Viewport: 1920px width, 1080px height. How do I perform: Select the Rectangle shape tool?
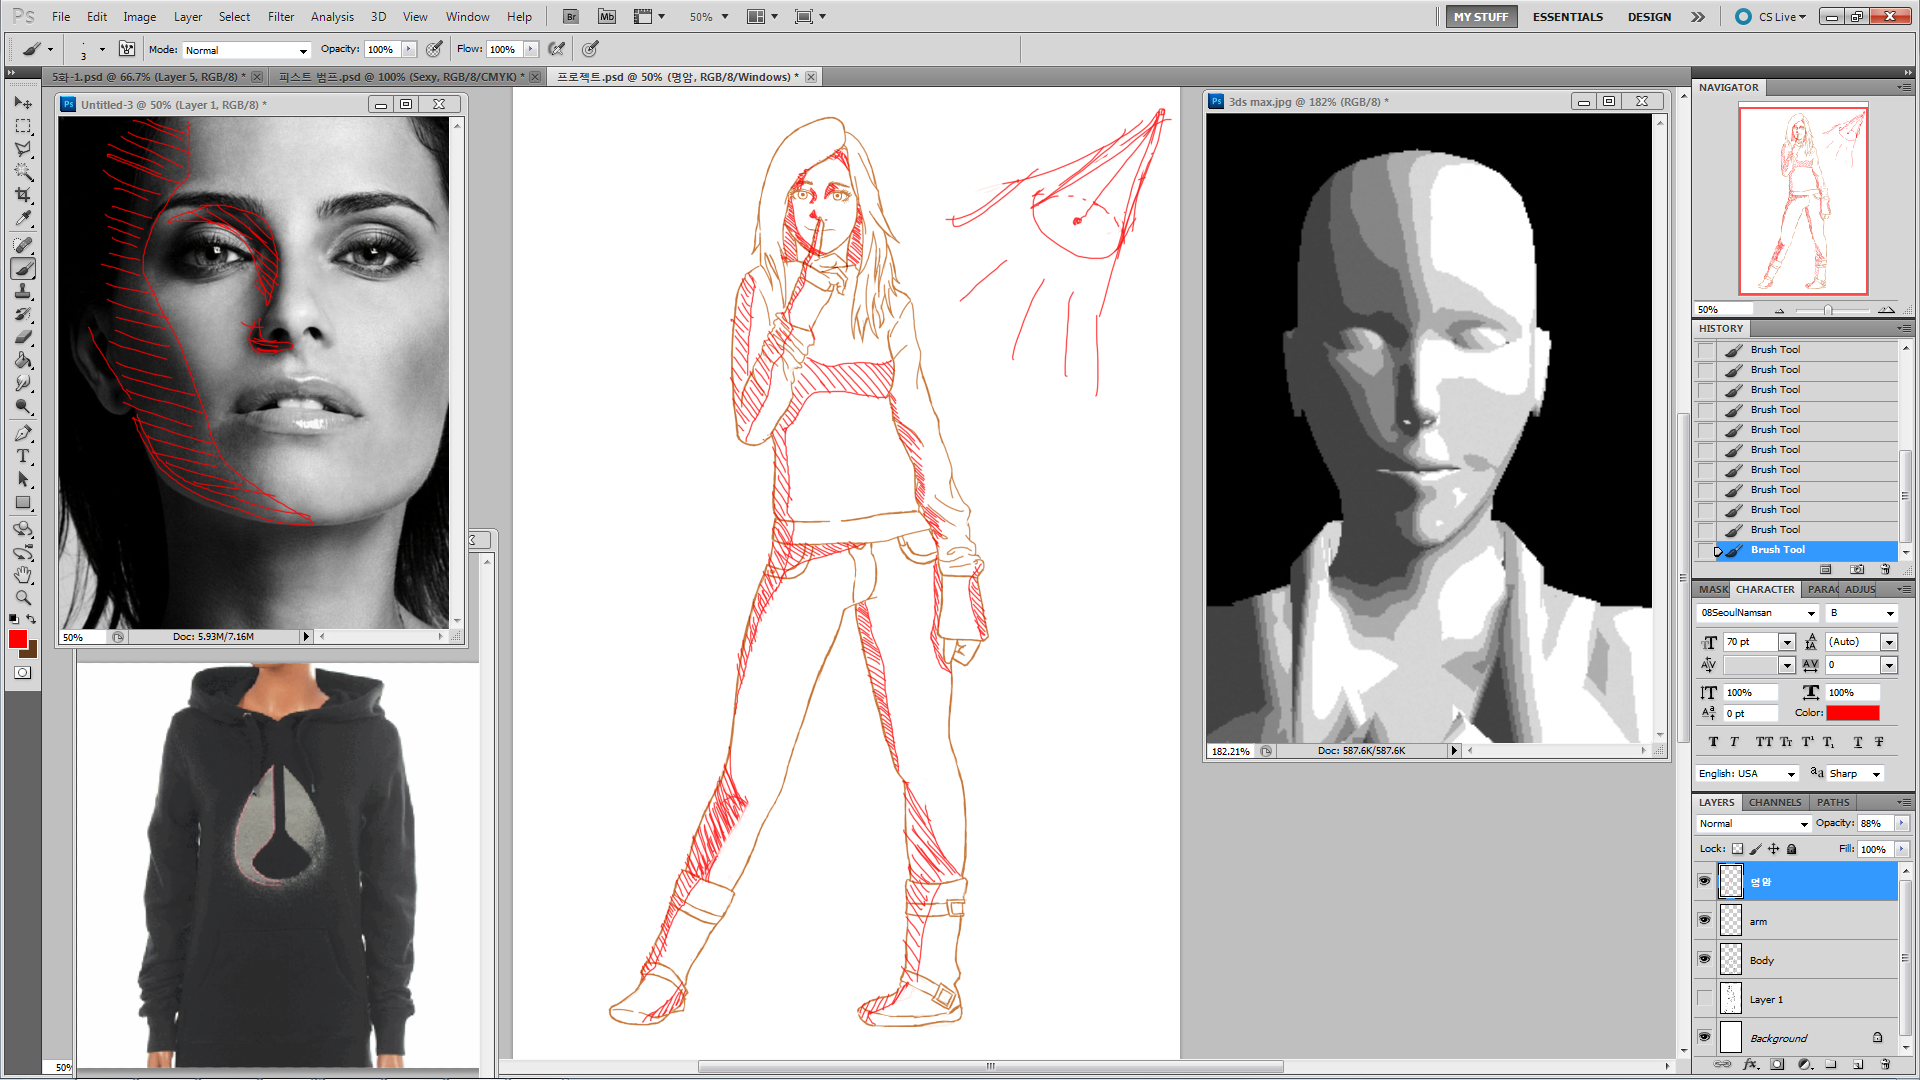pos(23,503)
